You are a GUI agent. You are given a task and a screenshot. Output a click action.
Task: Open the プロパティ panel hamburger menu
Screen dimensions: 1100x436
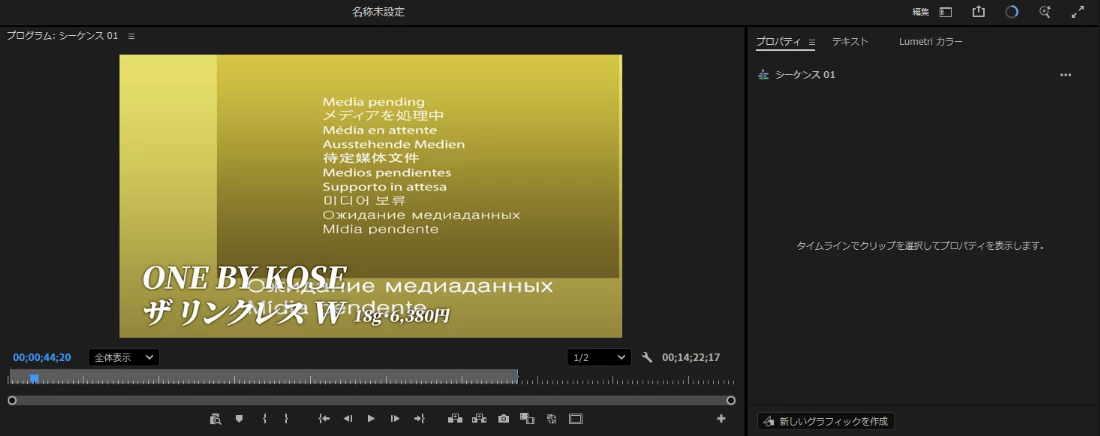[x=812, y=42]
